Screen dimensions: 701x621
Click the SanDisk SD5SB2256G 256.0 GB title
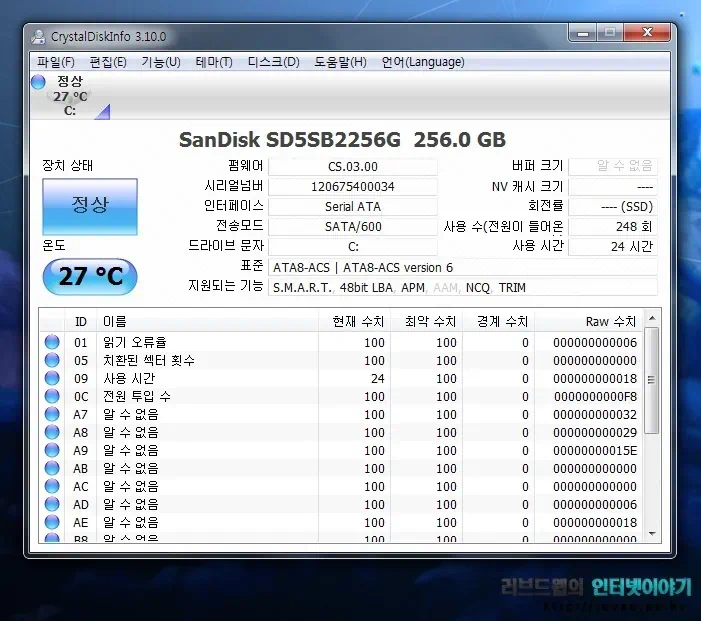point(342,139)
